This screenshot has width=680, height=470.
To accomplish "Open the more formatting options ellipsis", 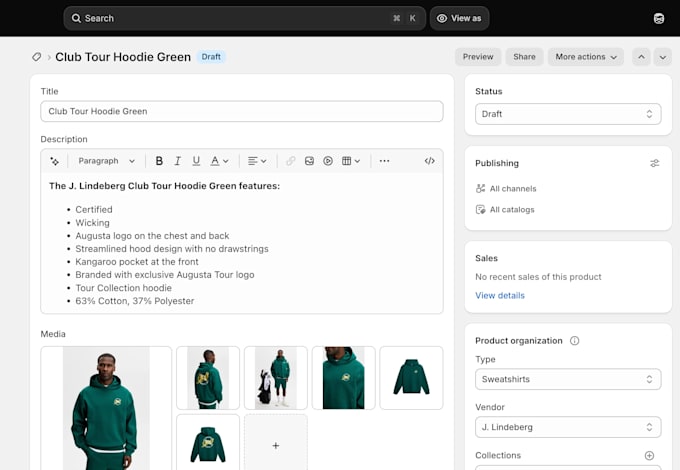I will click(384, 161).
